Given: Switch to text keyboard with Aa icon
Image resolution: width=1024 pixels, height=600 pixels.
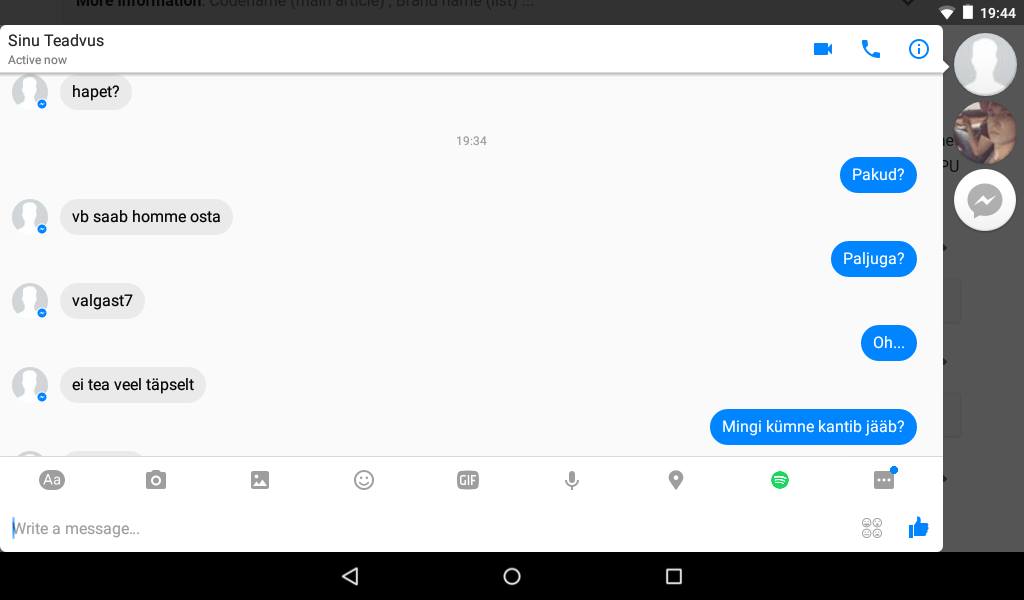Looking at the screenshot, I should pyautogui.click(x=52, y=480).
